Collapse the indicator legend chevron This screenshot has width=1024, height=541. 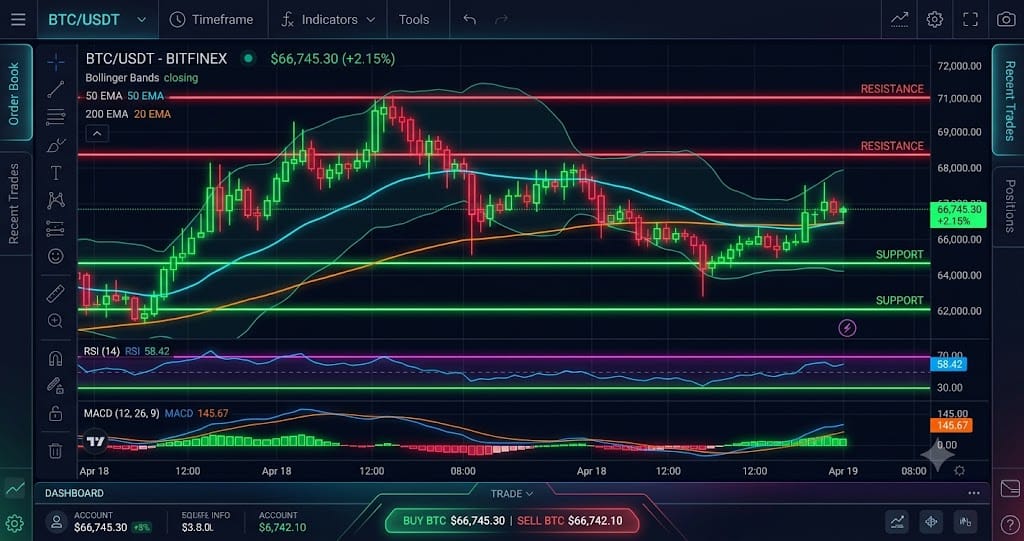tap(97, 134)
